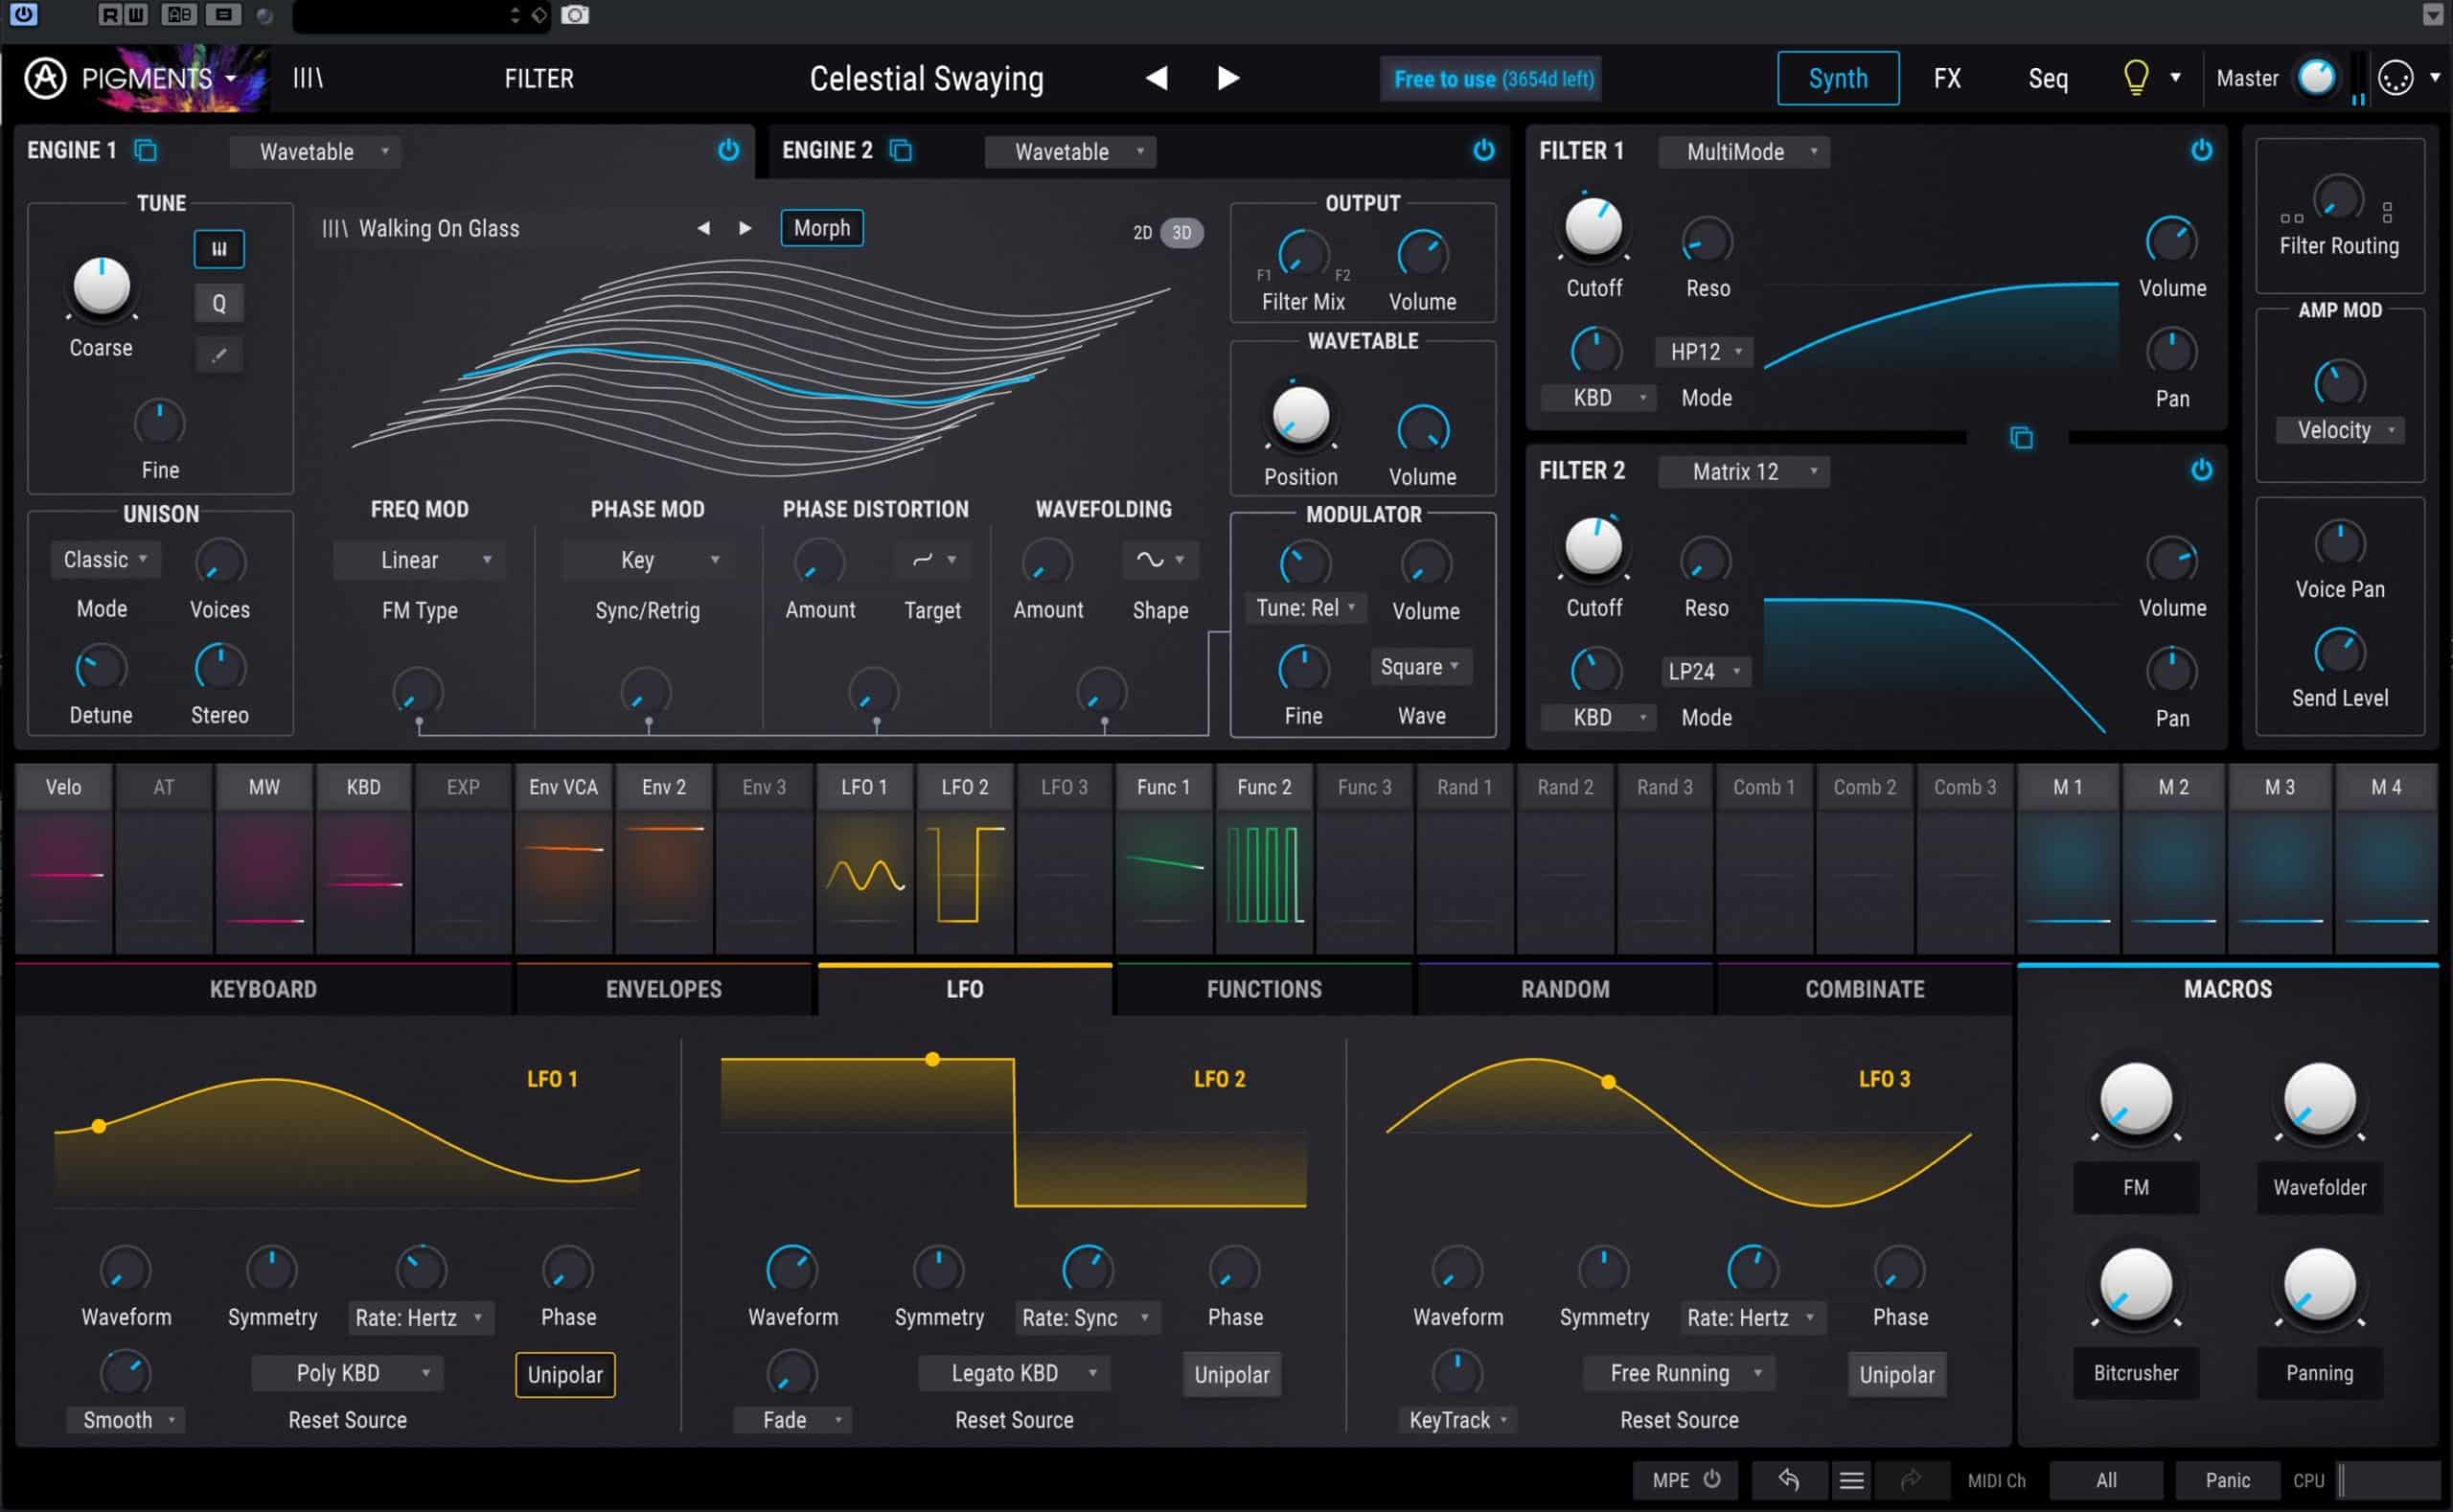Click the host Write automation W icon
2453x1512 pixels.
click(136, 14)
